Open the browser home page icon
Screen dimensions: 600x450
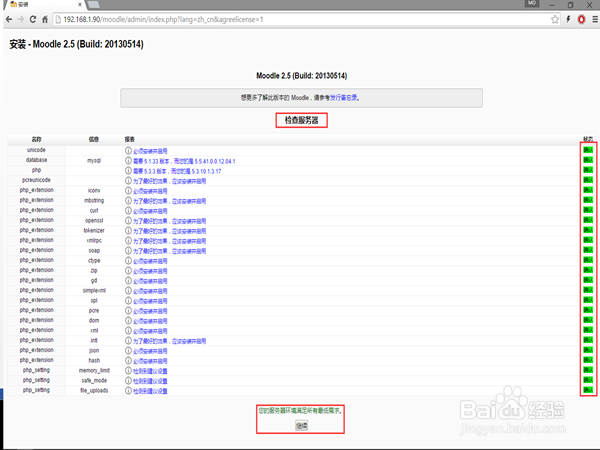[x=45, y=19]
